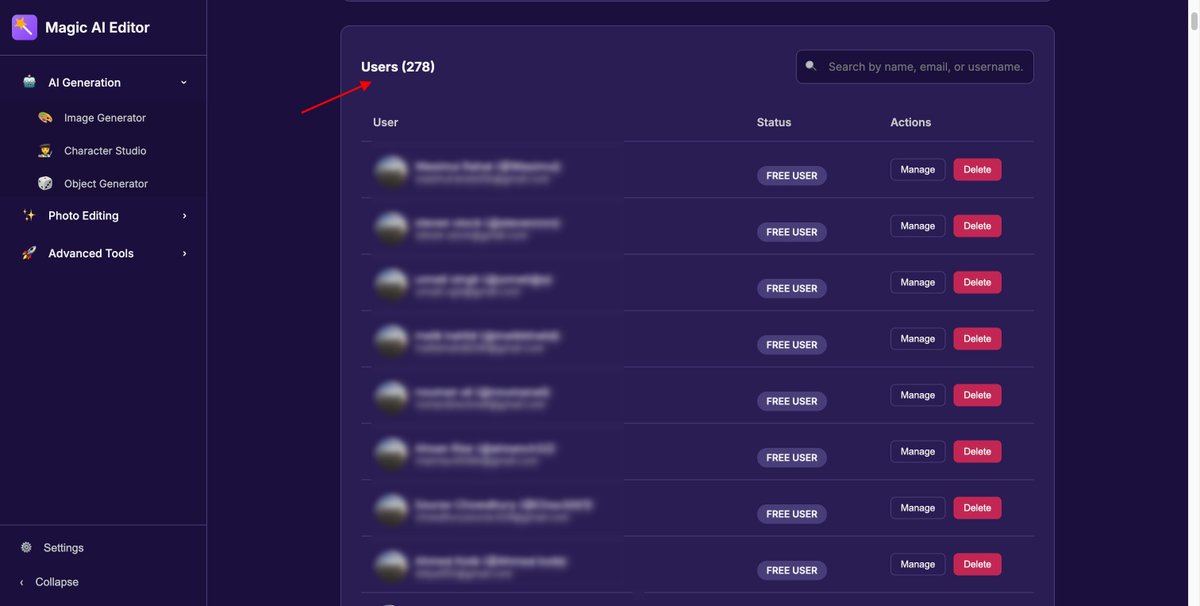This screenshot has height=606, width=1200.
Task: Click the Collapse sidebar arrow
Action: tap(23, 582)
